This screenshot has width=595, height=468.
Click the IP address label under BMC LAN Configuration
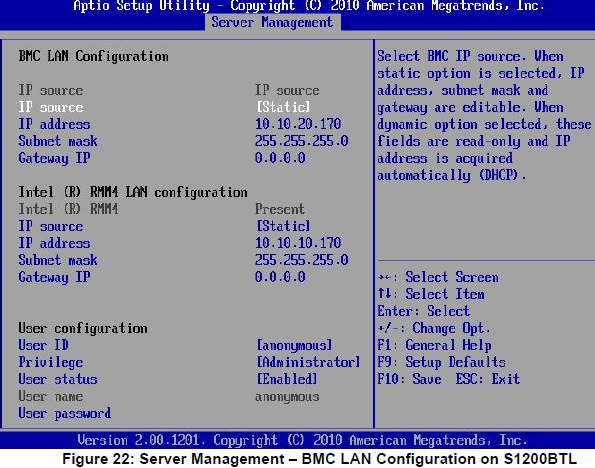tap(54, 124)
